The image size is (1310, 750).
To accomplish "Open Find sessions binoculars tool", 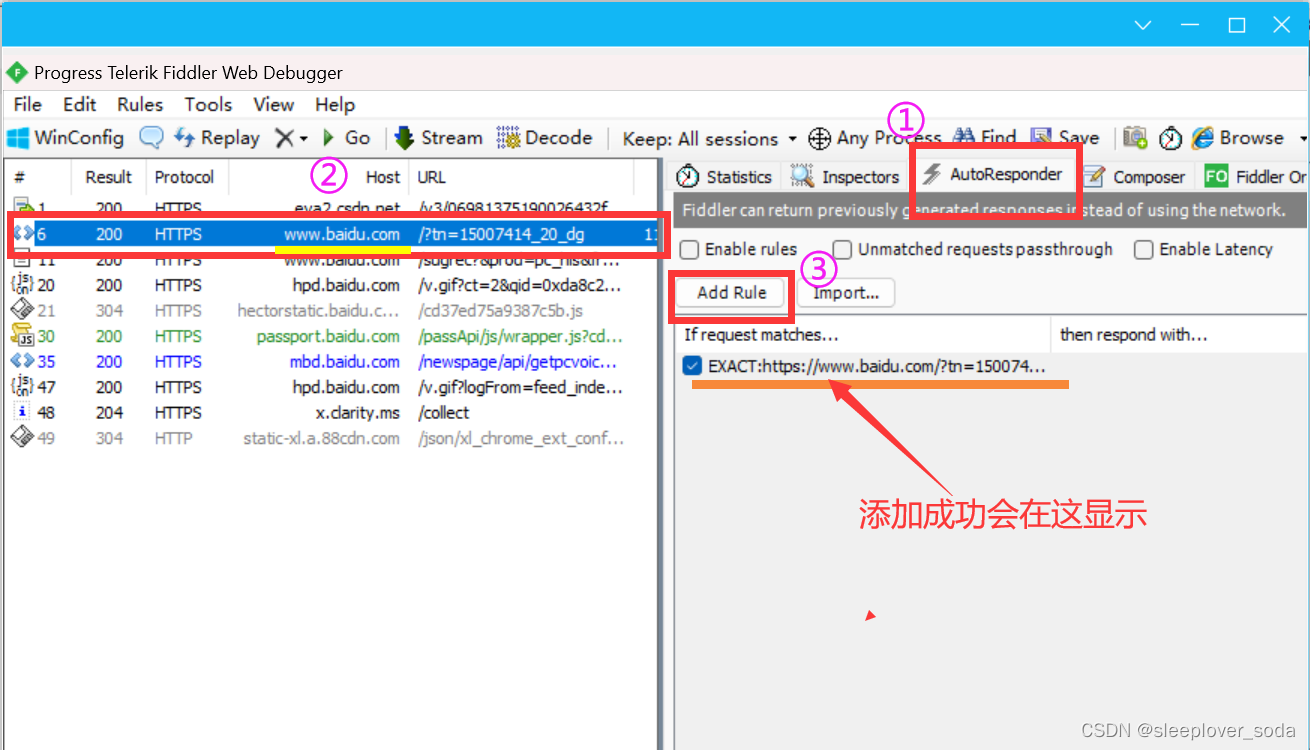I will pyautogui.click(x=985, y=138).
